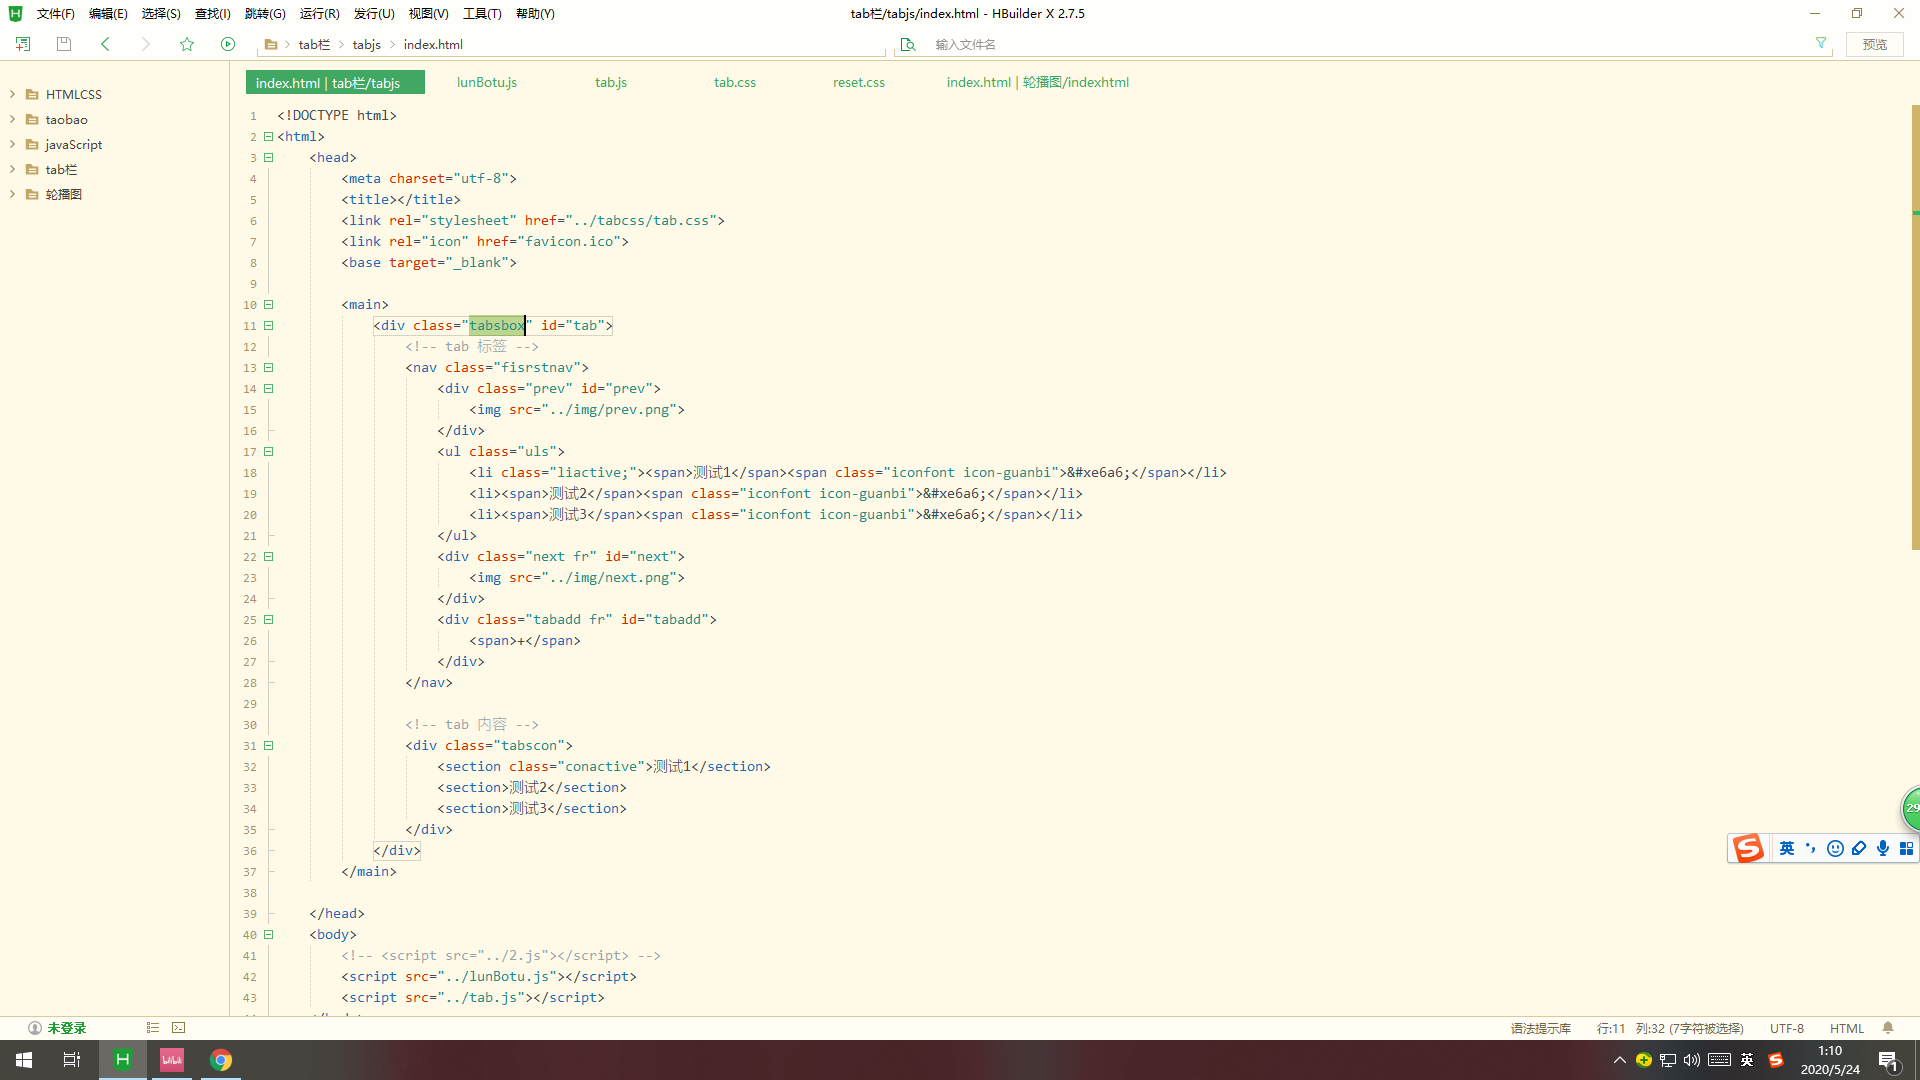
Task: Toggle the Sogou punctuation mode button
Action: click(1811, 848)
